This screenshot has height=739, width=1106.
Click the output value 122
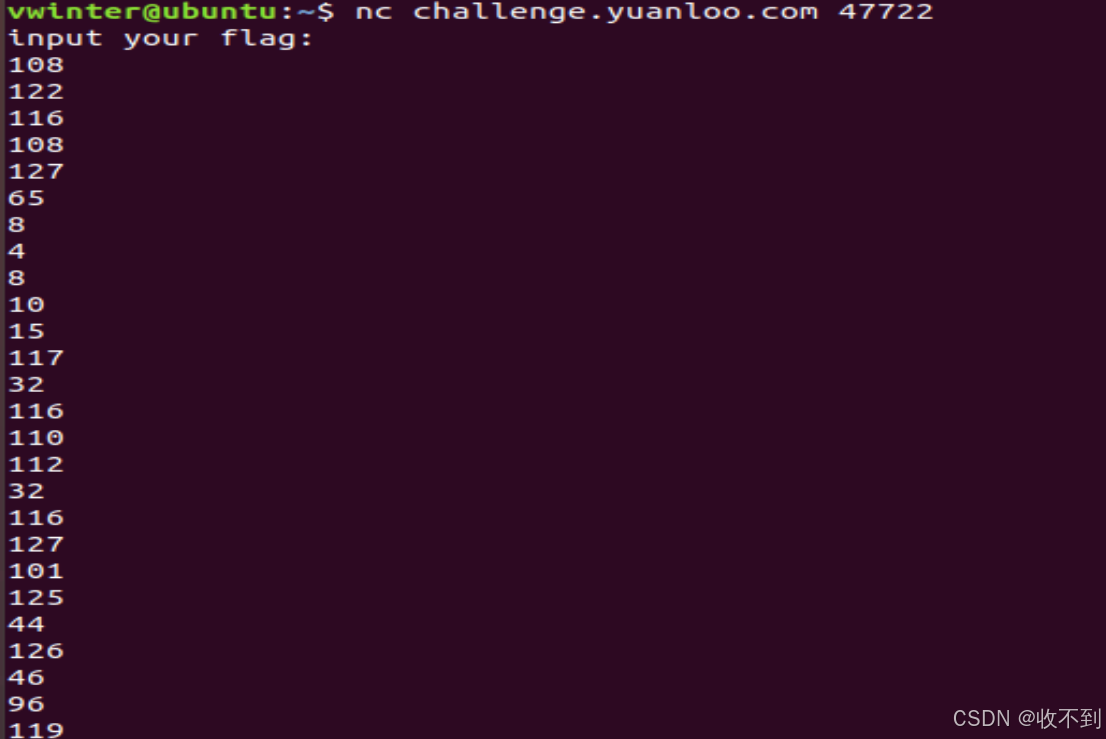click(36, 92)
